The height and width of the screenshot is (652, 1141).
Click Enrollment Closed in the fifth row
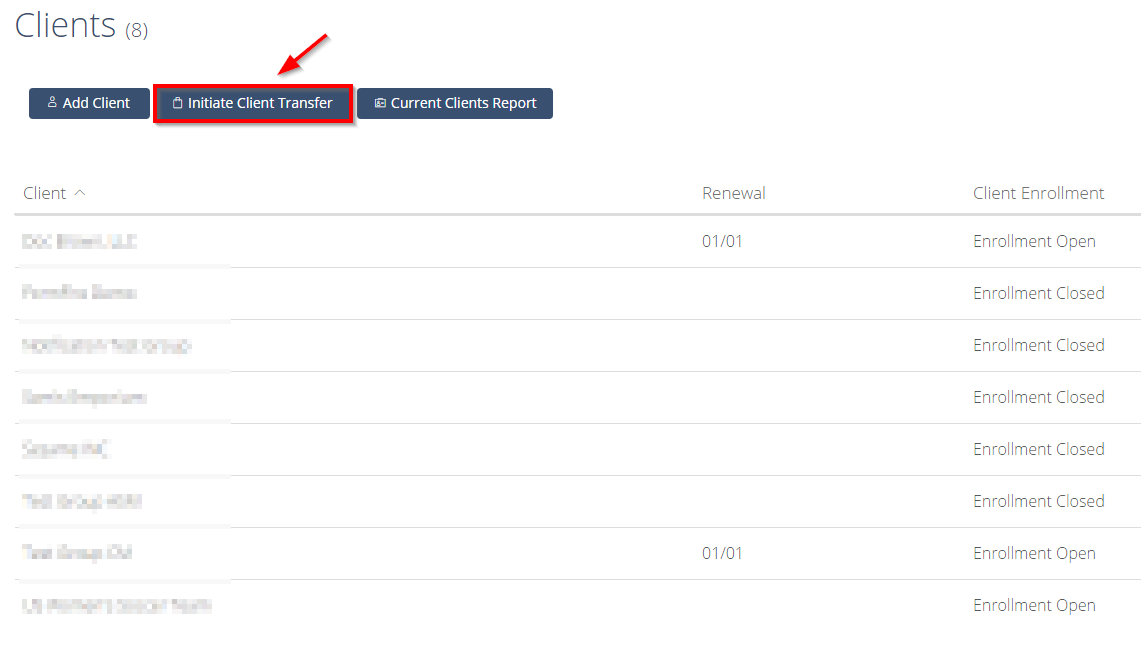[1038, 449]
